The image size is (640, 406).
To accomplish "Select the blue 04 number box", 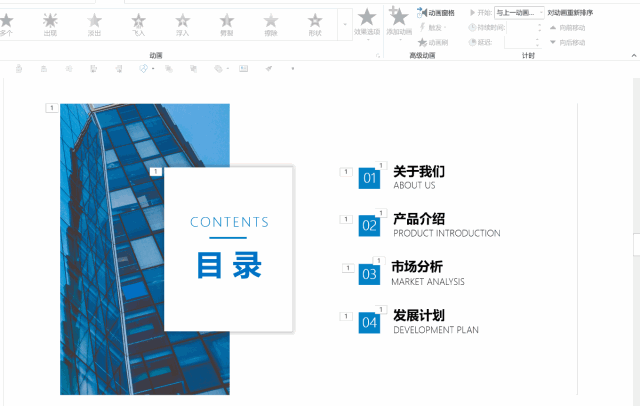I will 369,323.
